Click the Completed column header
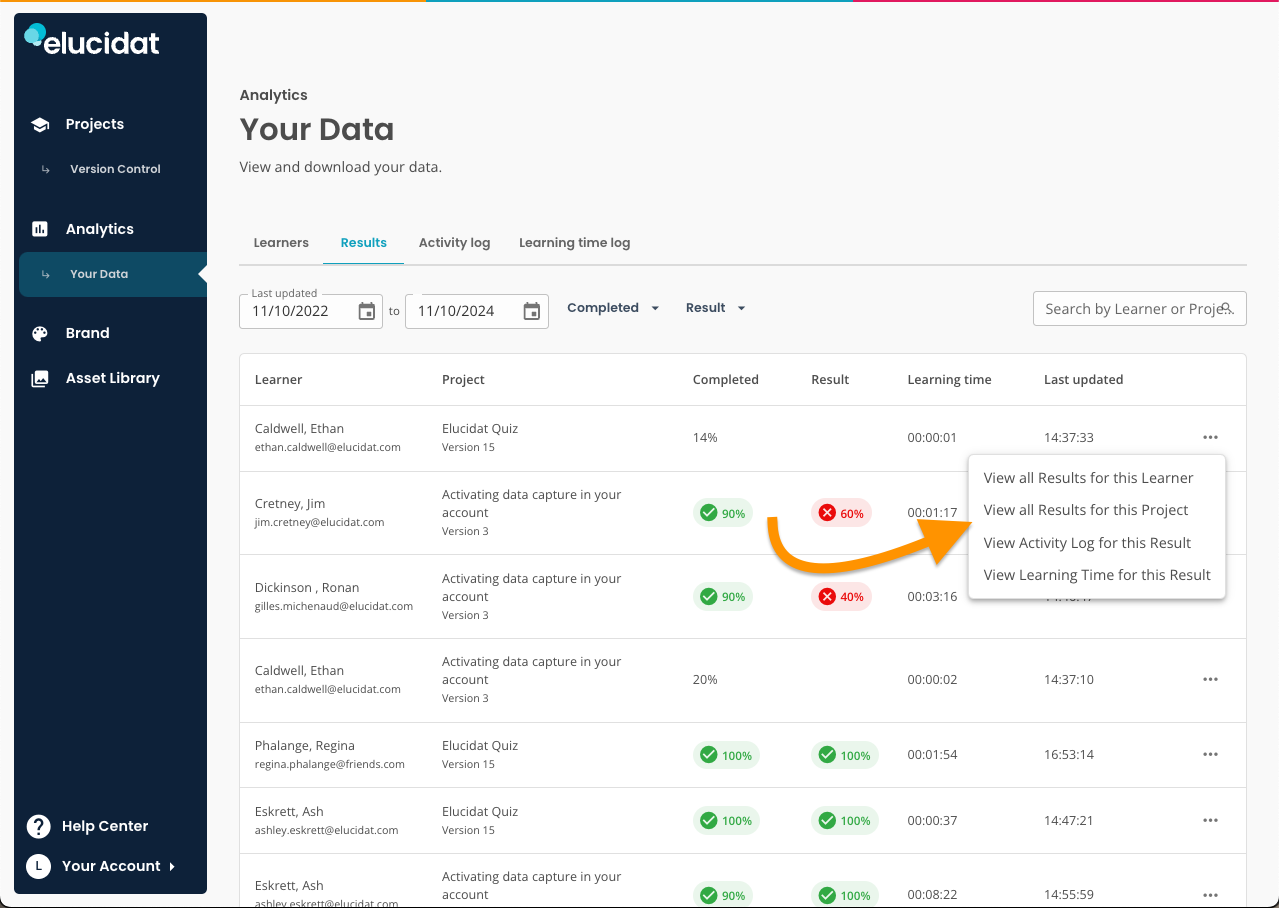This screenshot has height=908, width=1279. pos(725,380)
